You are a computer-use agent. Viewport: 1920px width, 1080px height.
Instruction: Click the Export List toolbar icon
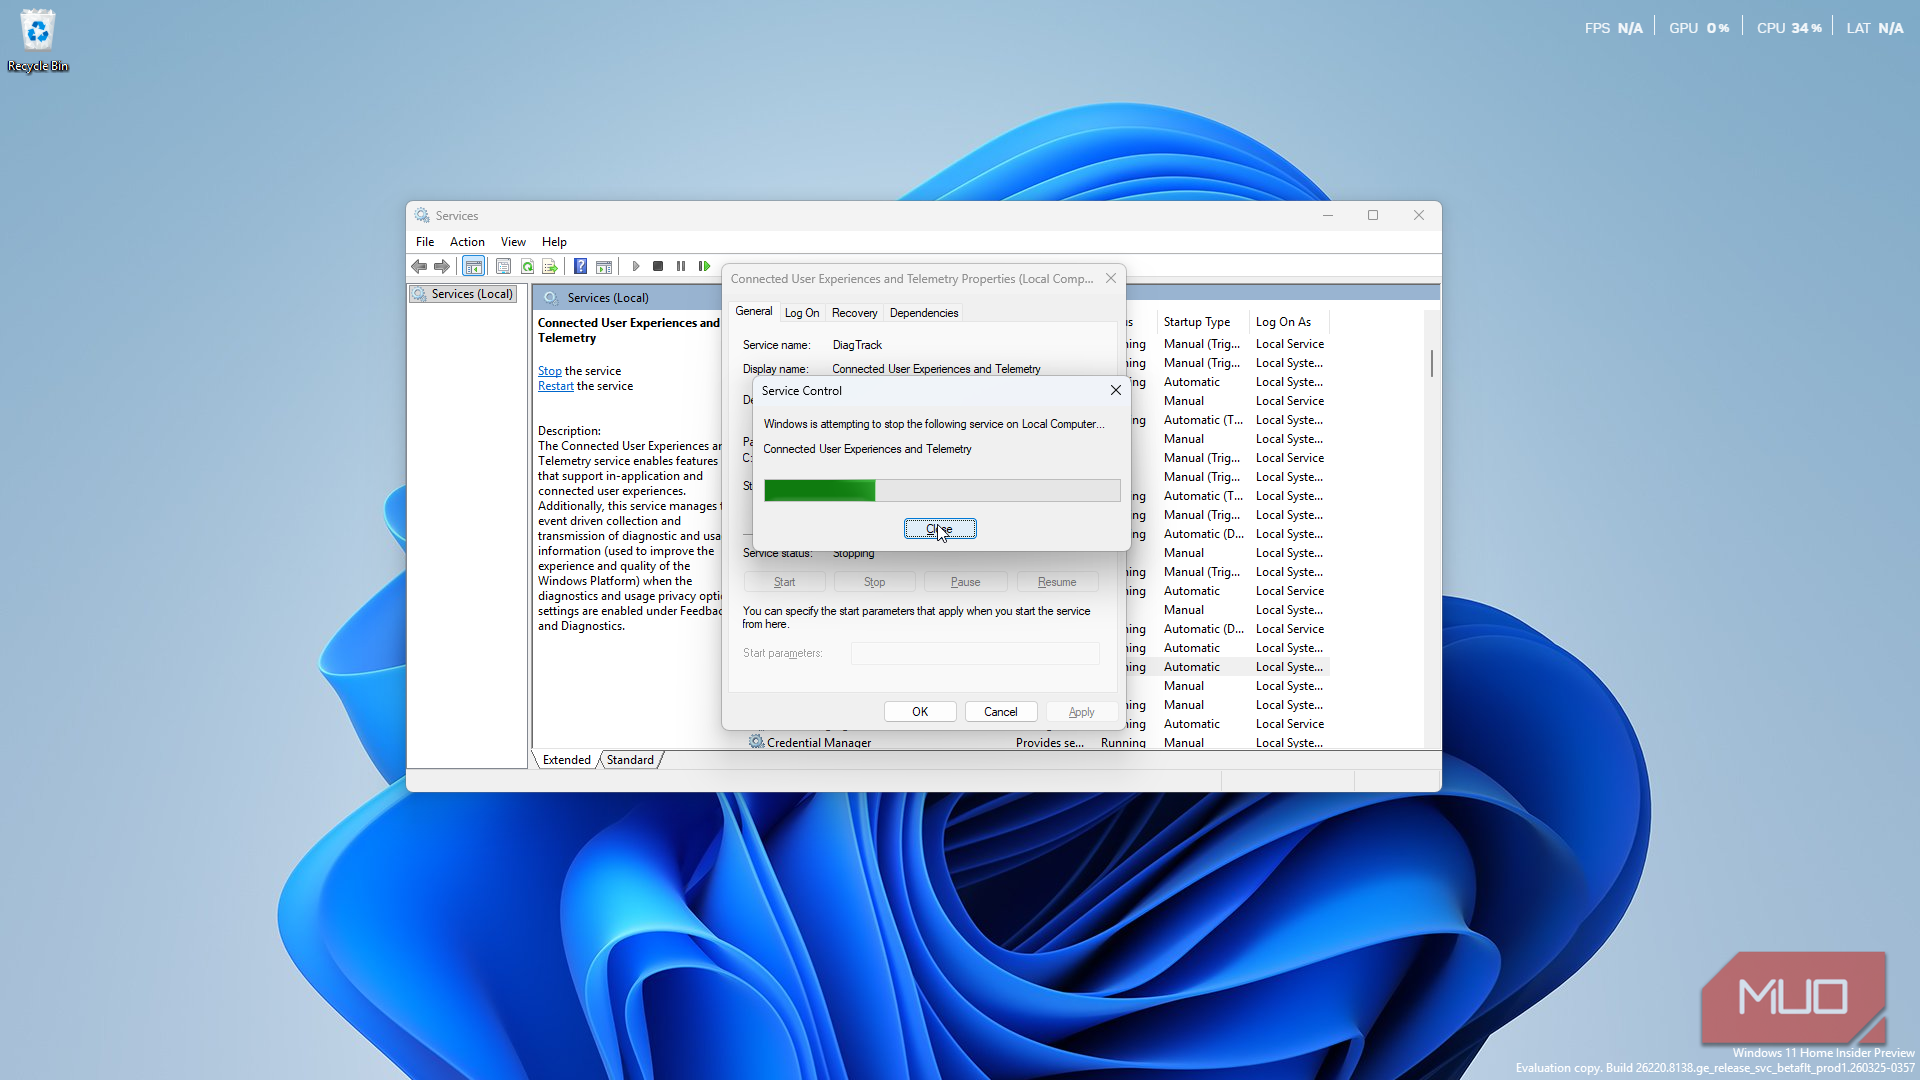point(550,266)
